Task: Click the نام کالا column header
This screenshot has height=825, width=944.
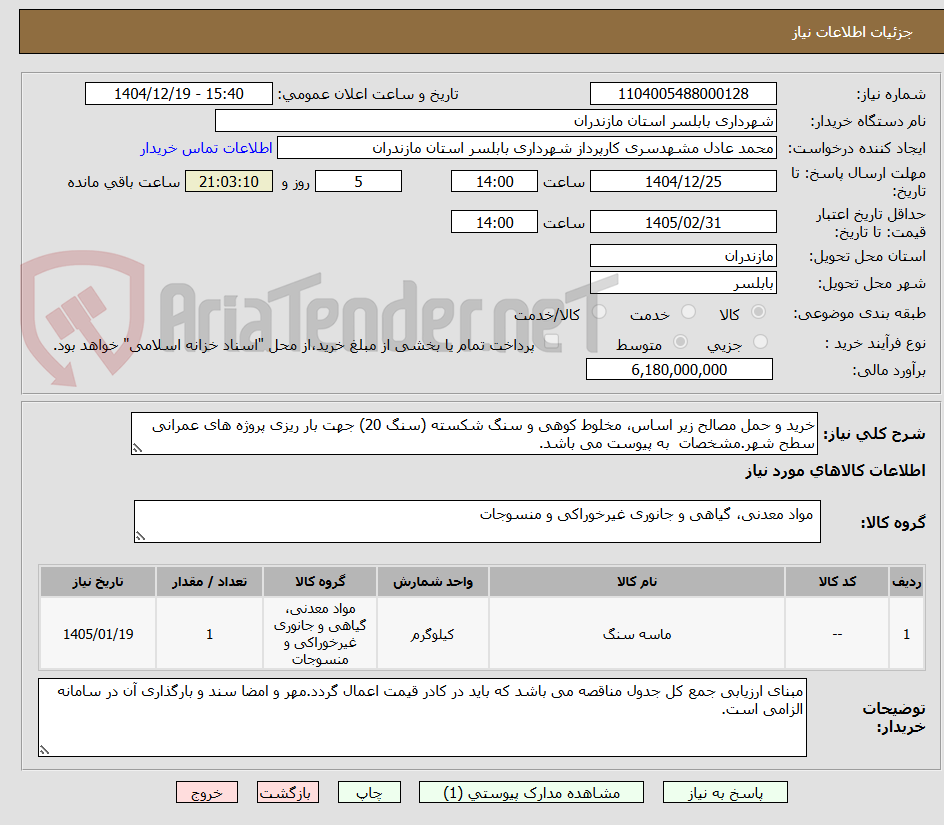Action: pos(637,582)
